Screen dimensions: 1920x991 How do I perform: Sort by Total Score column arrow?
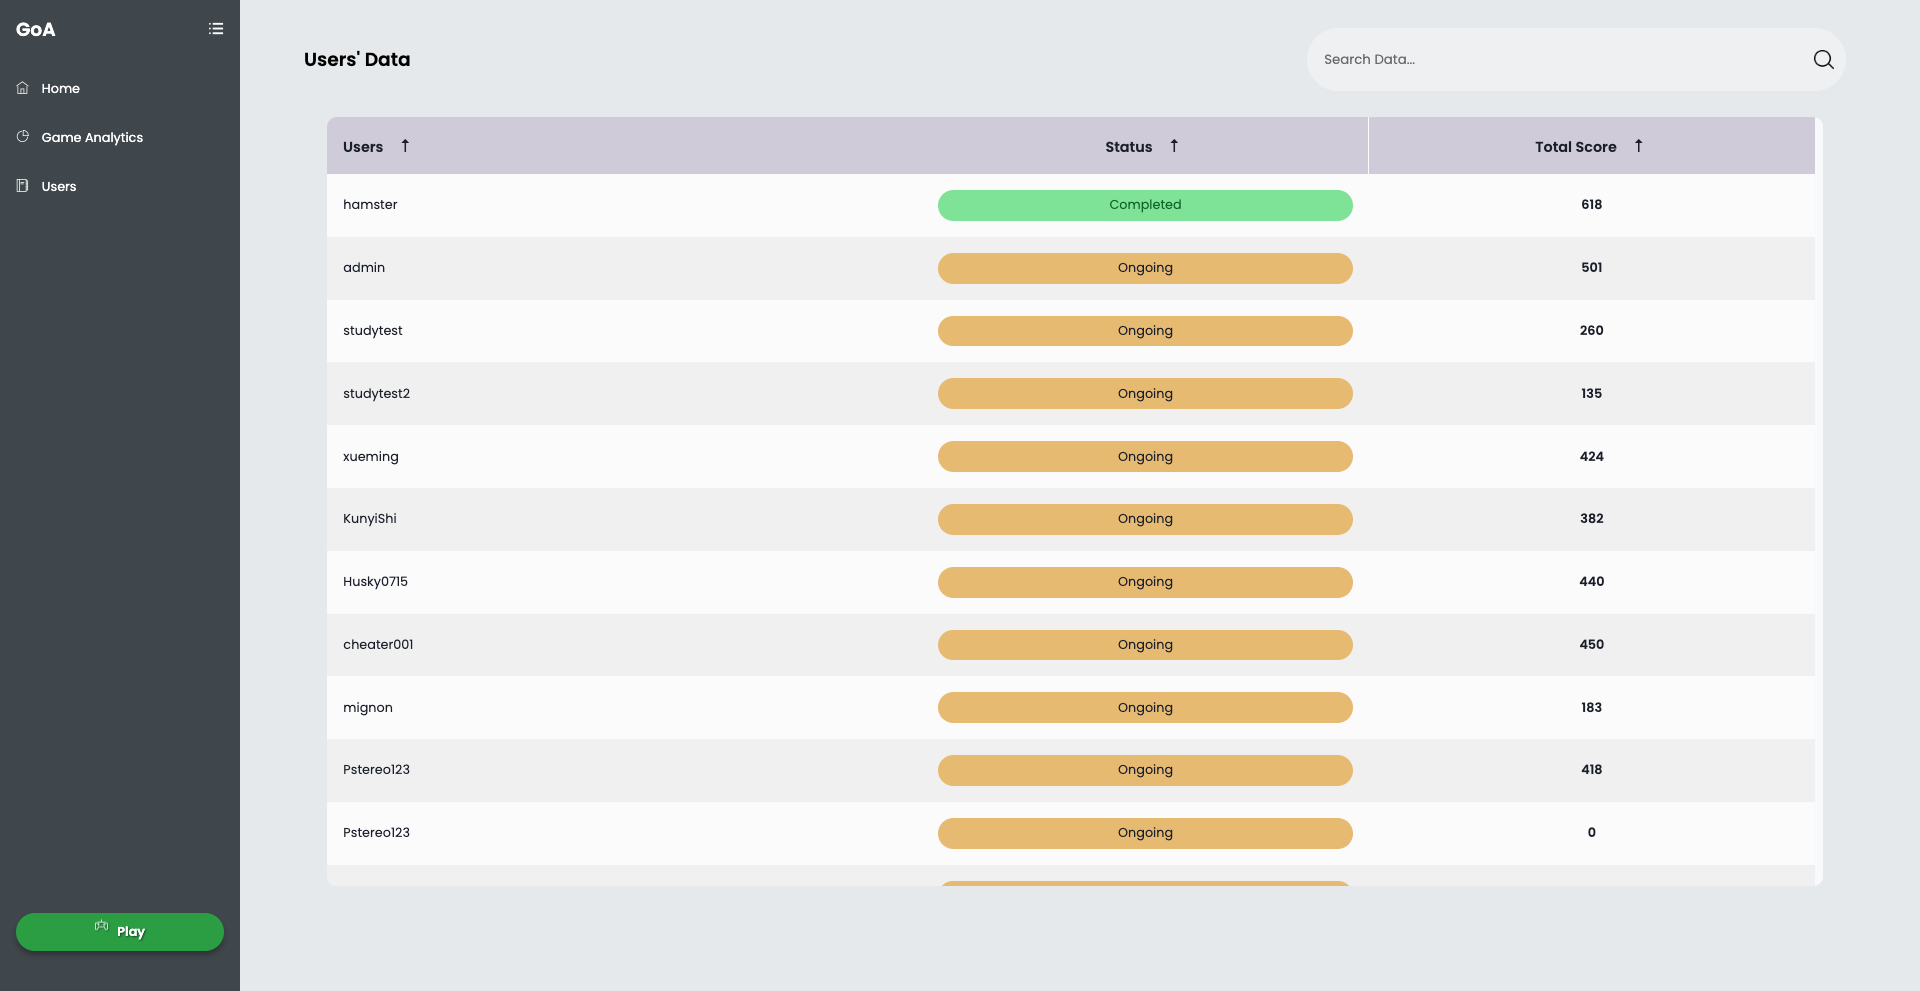point(1638,146)
